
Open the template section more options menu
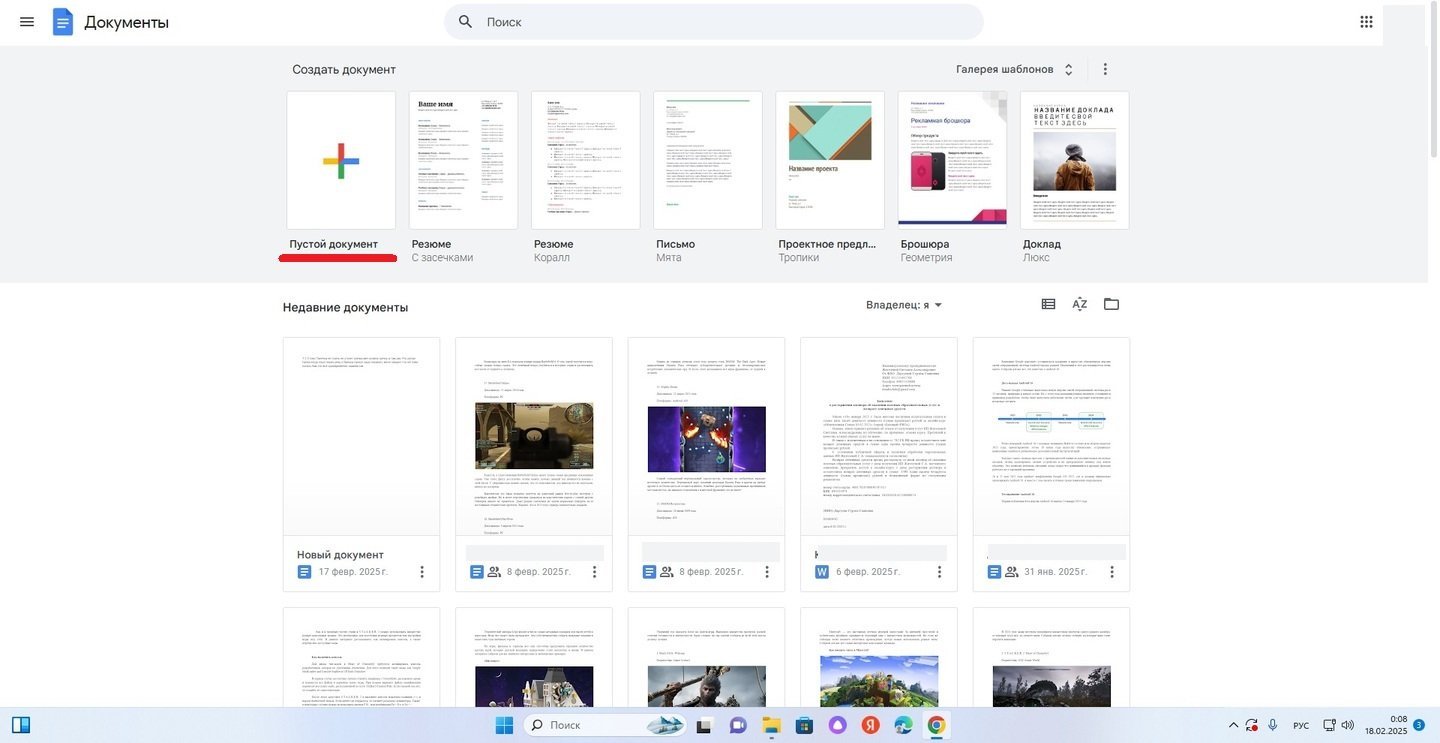pyautogui.click(x=1105, y=69)
